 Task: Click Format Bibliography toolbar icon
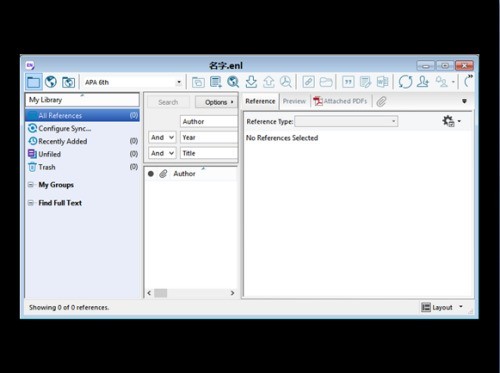tap(366, 82)
